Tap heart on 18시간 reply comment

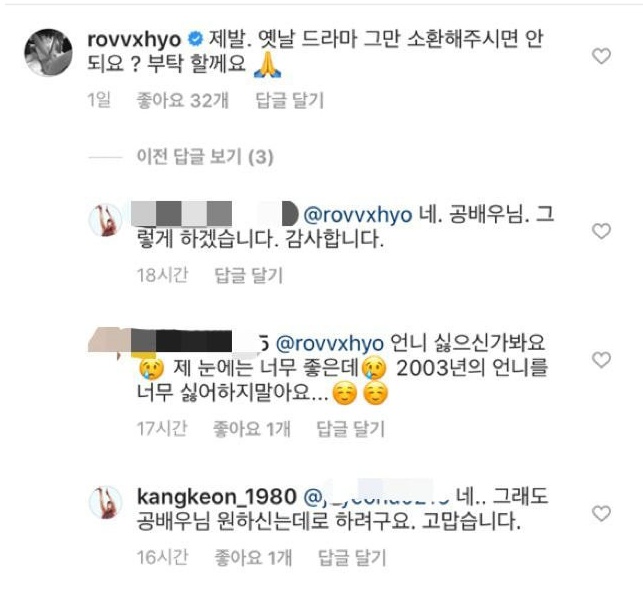(601, 231)
